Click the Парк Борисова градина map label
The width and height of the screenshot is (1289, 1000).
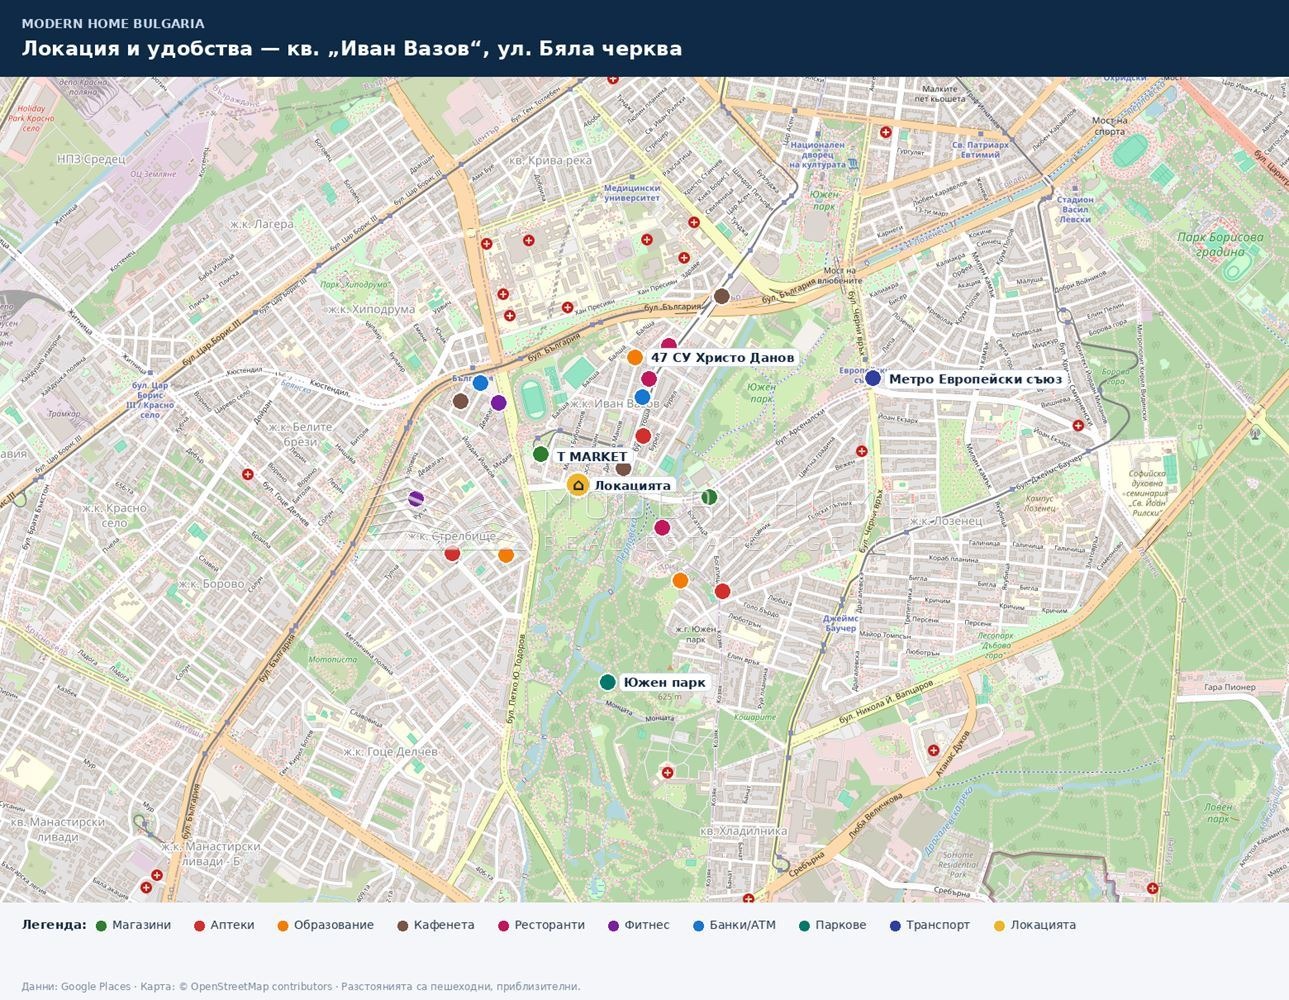(1219, 244)
